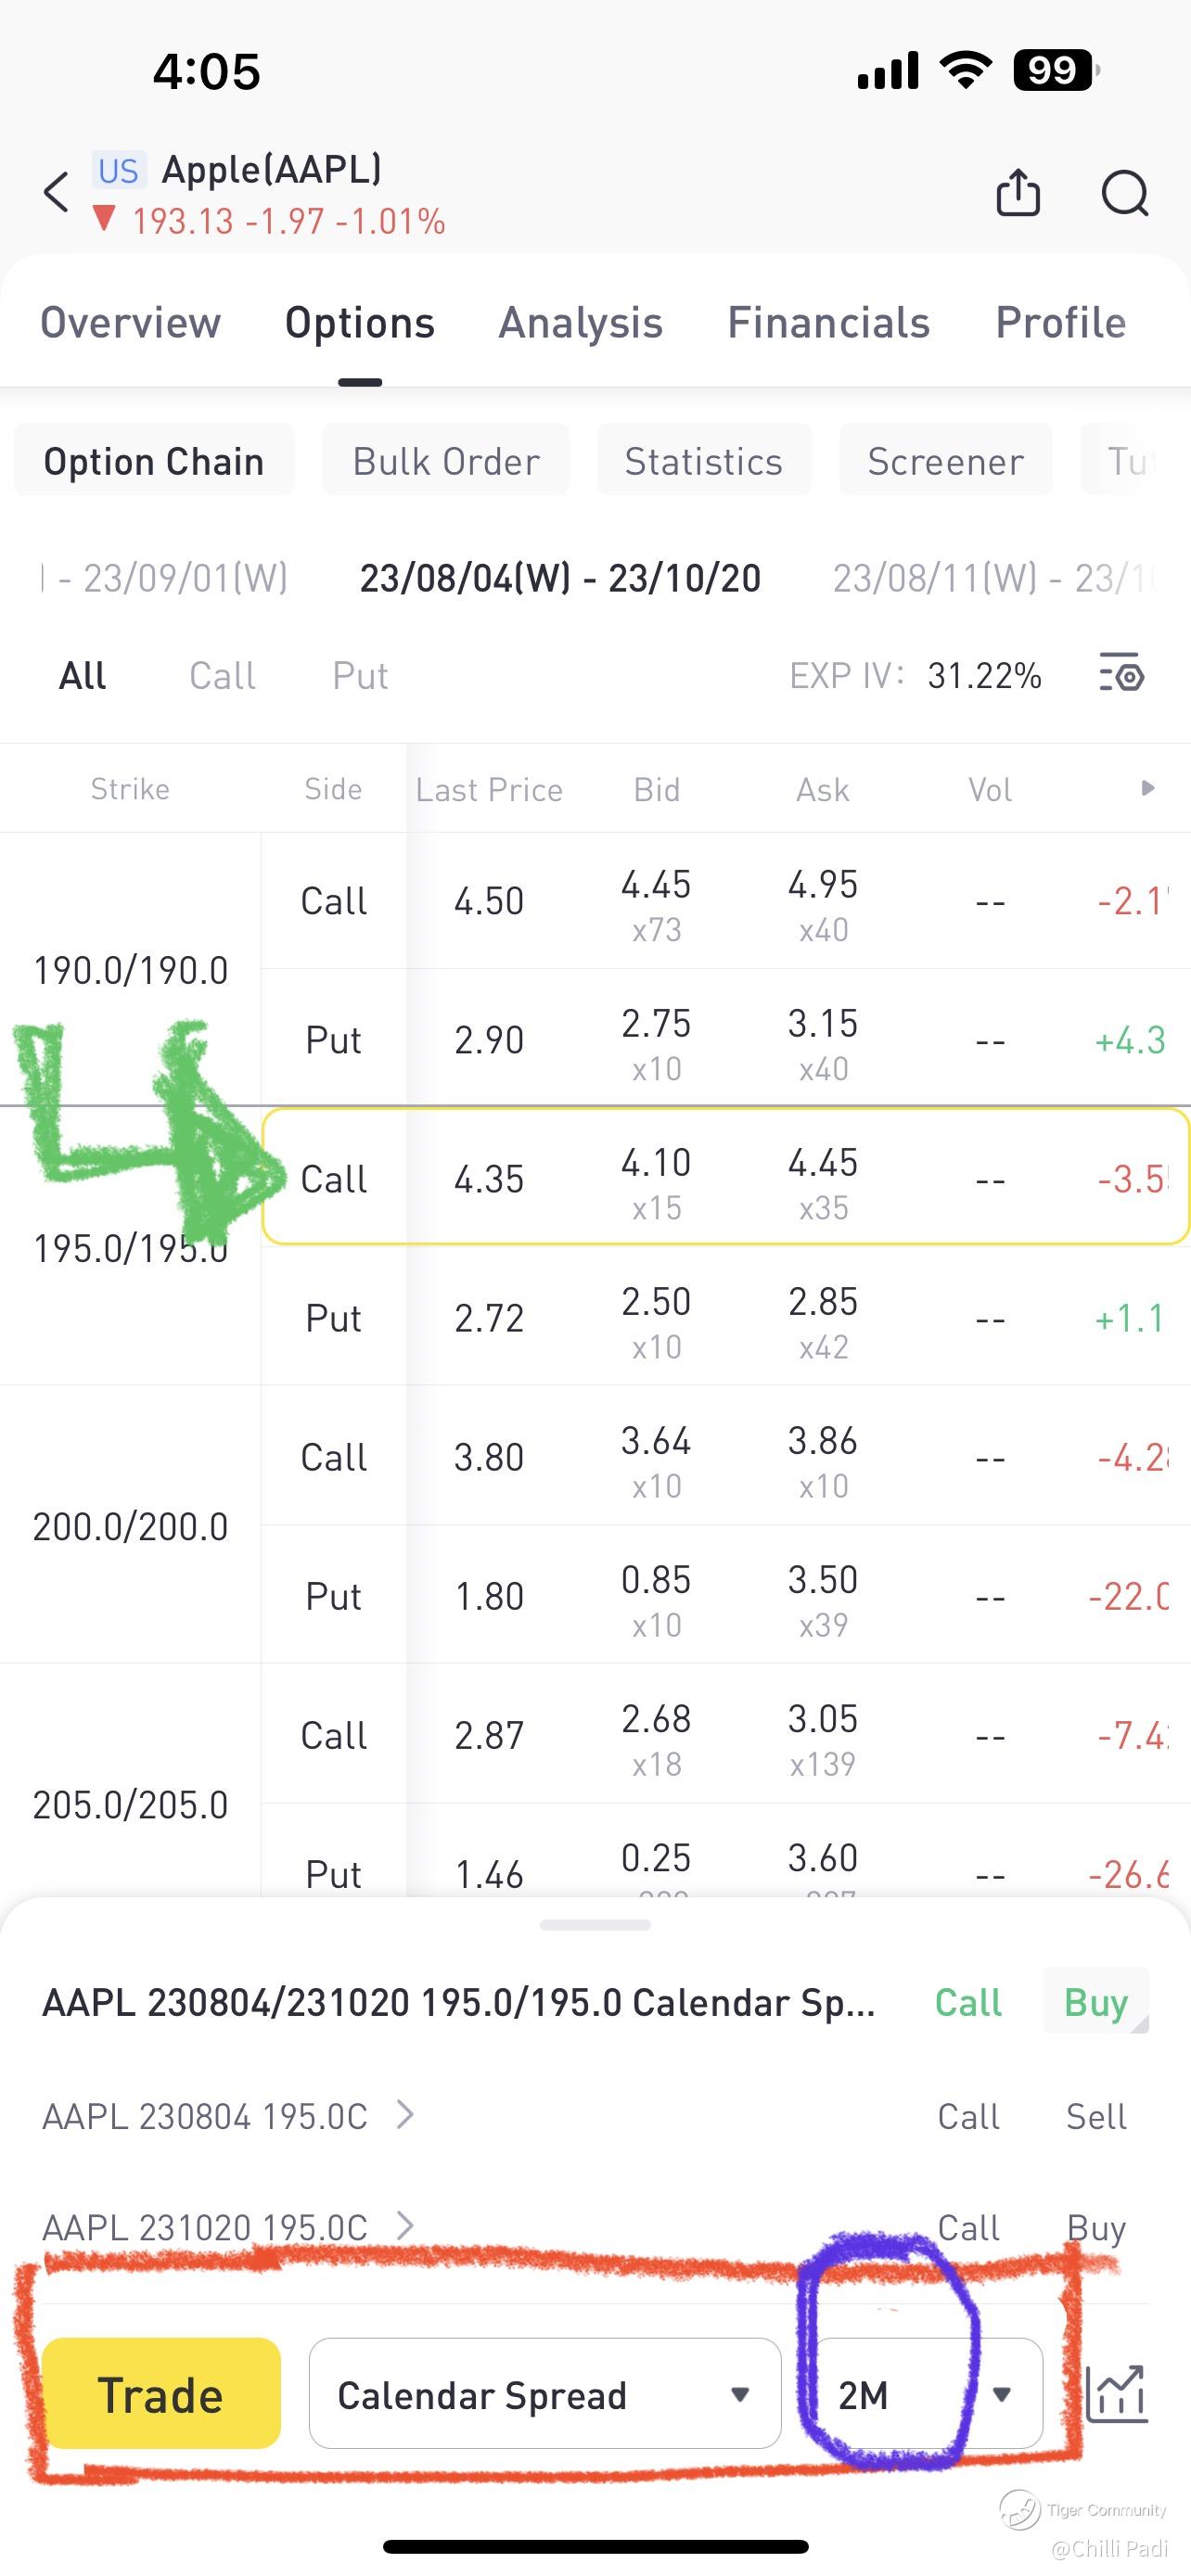
Task: Toggle the Buy direction selector
Action: pyautogui.click(x=1096, y=2003)
